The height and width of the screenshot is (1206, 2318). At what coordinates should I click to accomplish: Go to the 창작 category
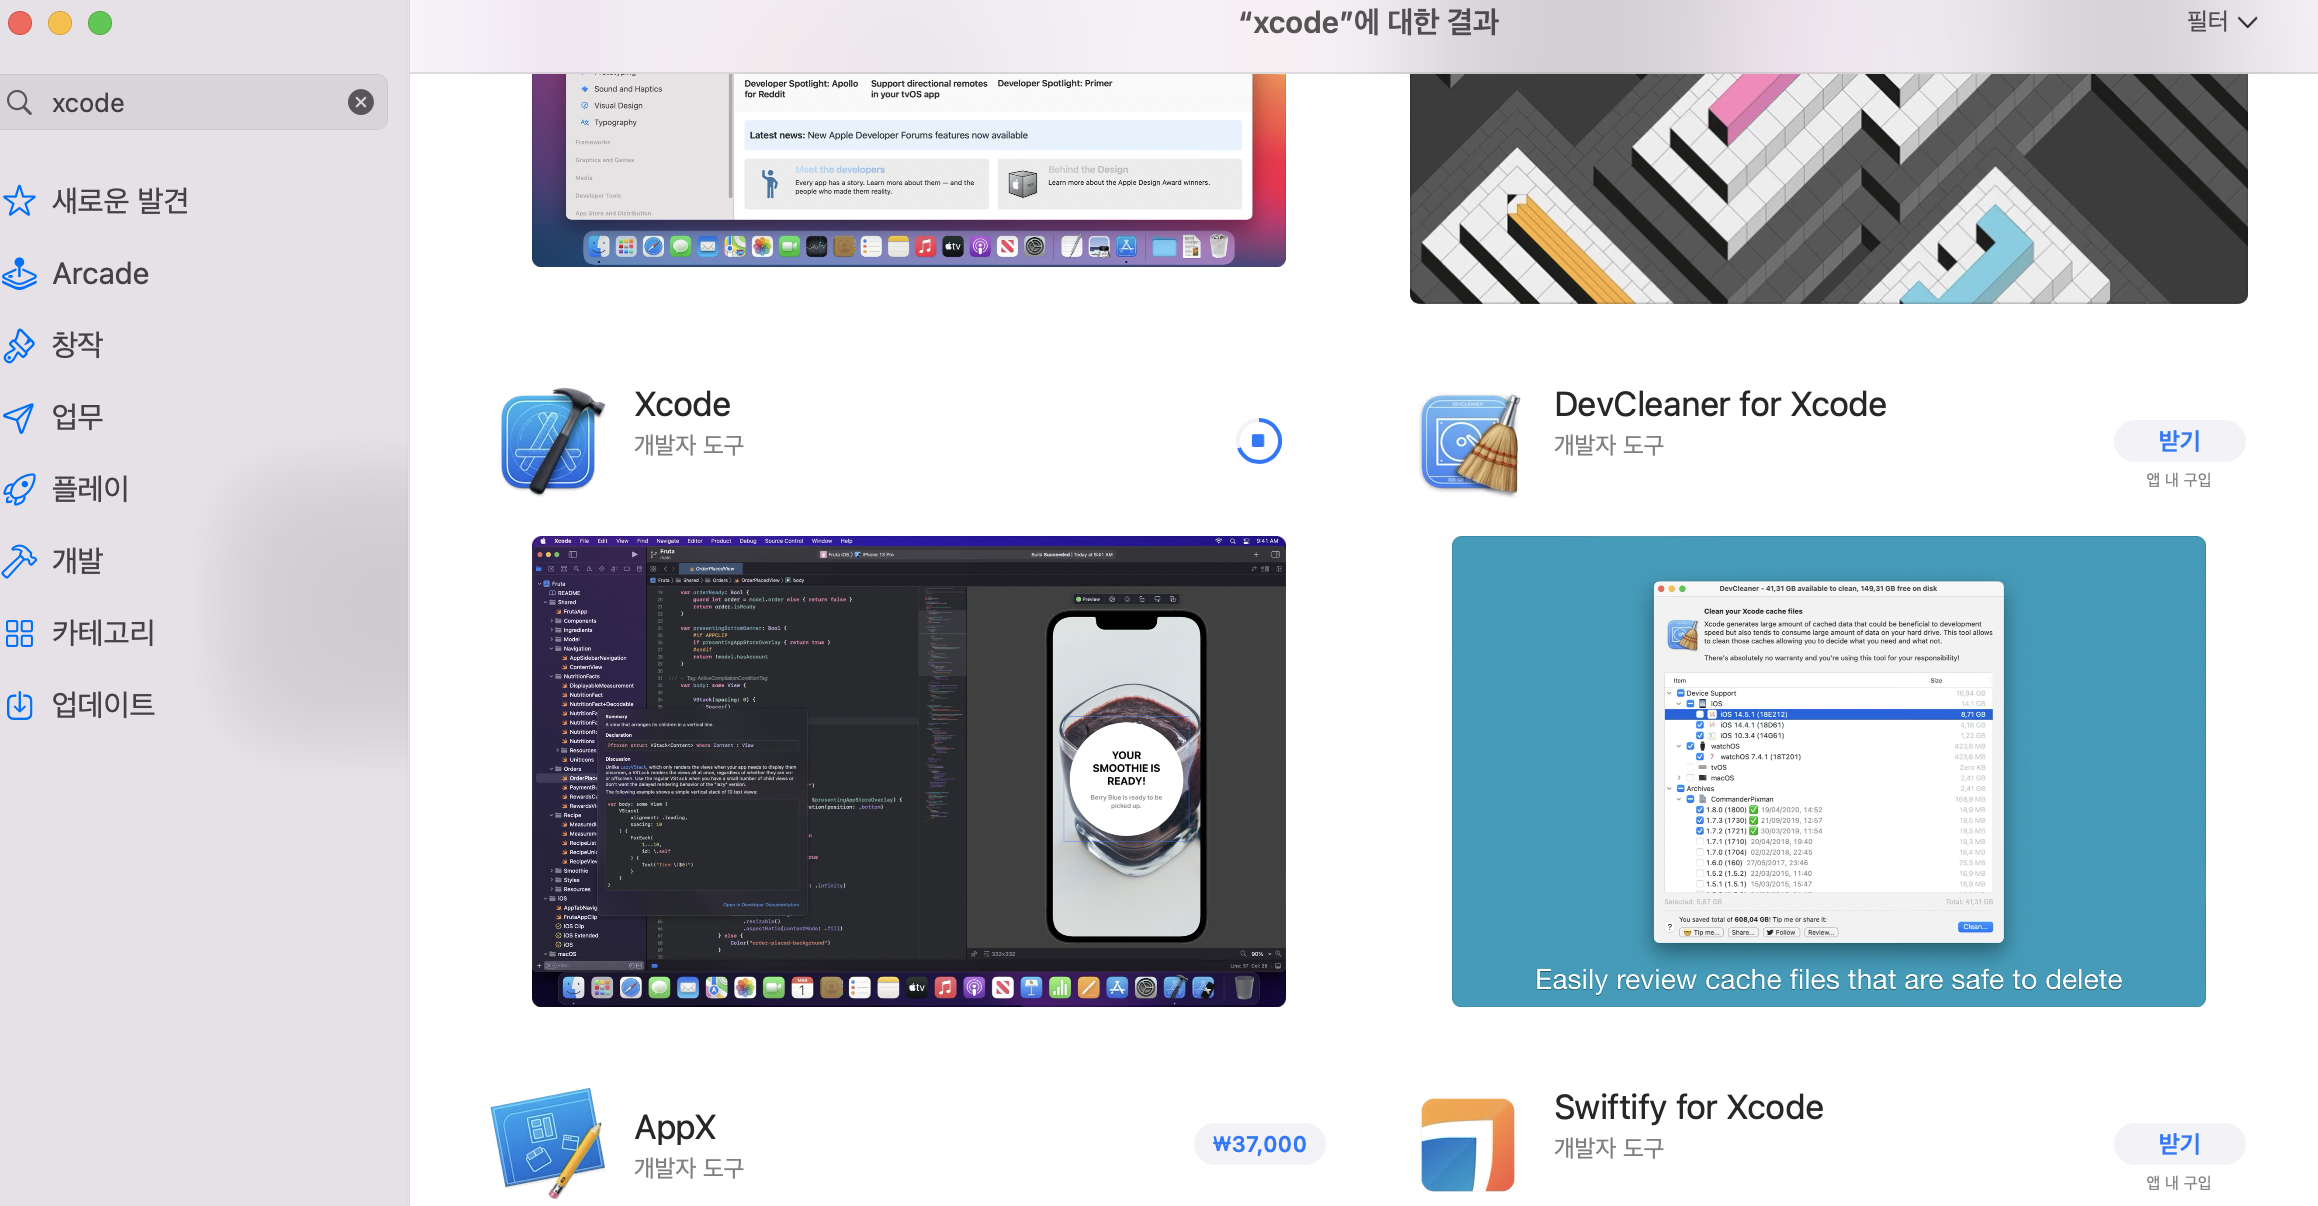point(77,345)
